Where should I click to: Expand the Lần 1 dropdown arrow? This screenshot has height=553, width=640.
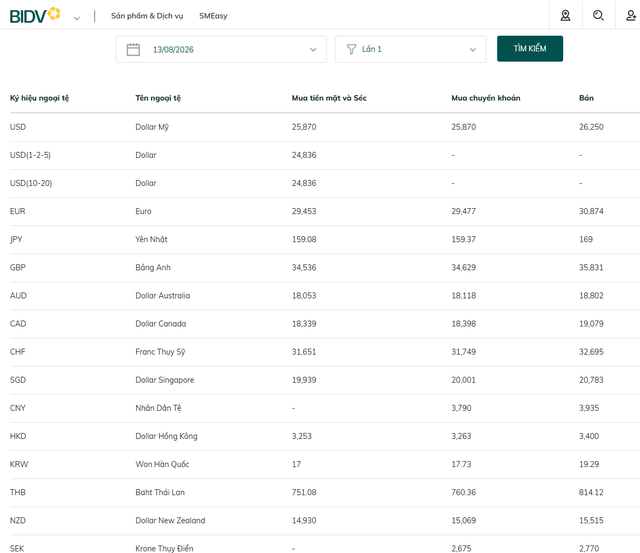pyautogui.click(x=473, y=50)
